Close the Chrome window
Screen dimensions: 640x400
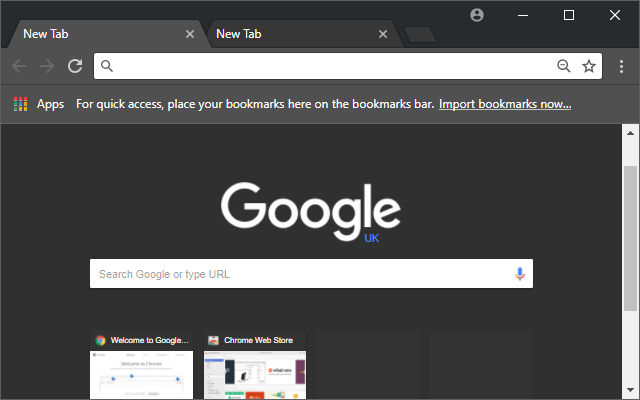coord(615,15)
